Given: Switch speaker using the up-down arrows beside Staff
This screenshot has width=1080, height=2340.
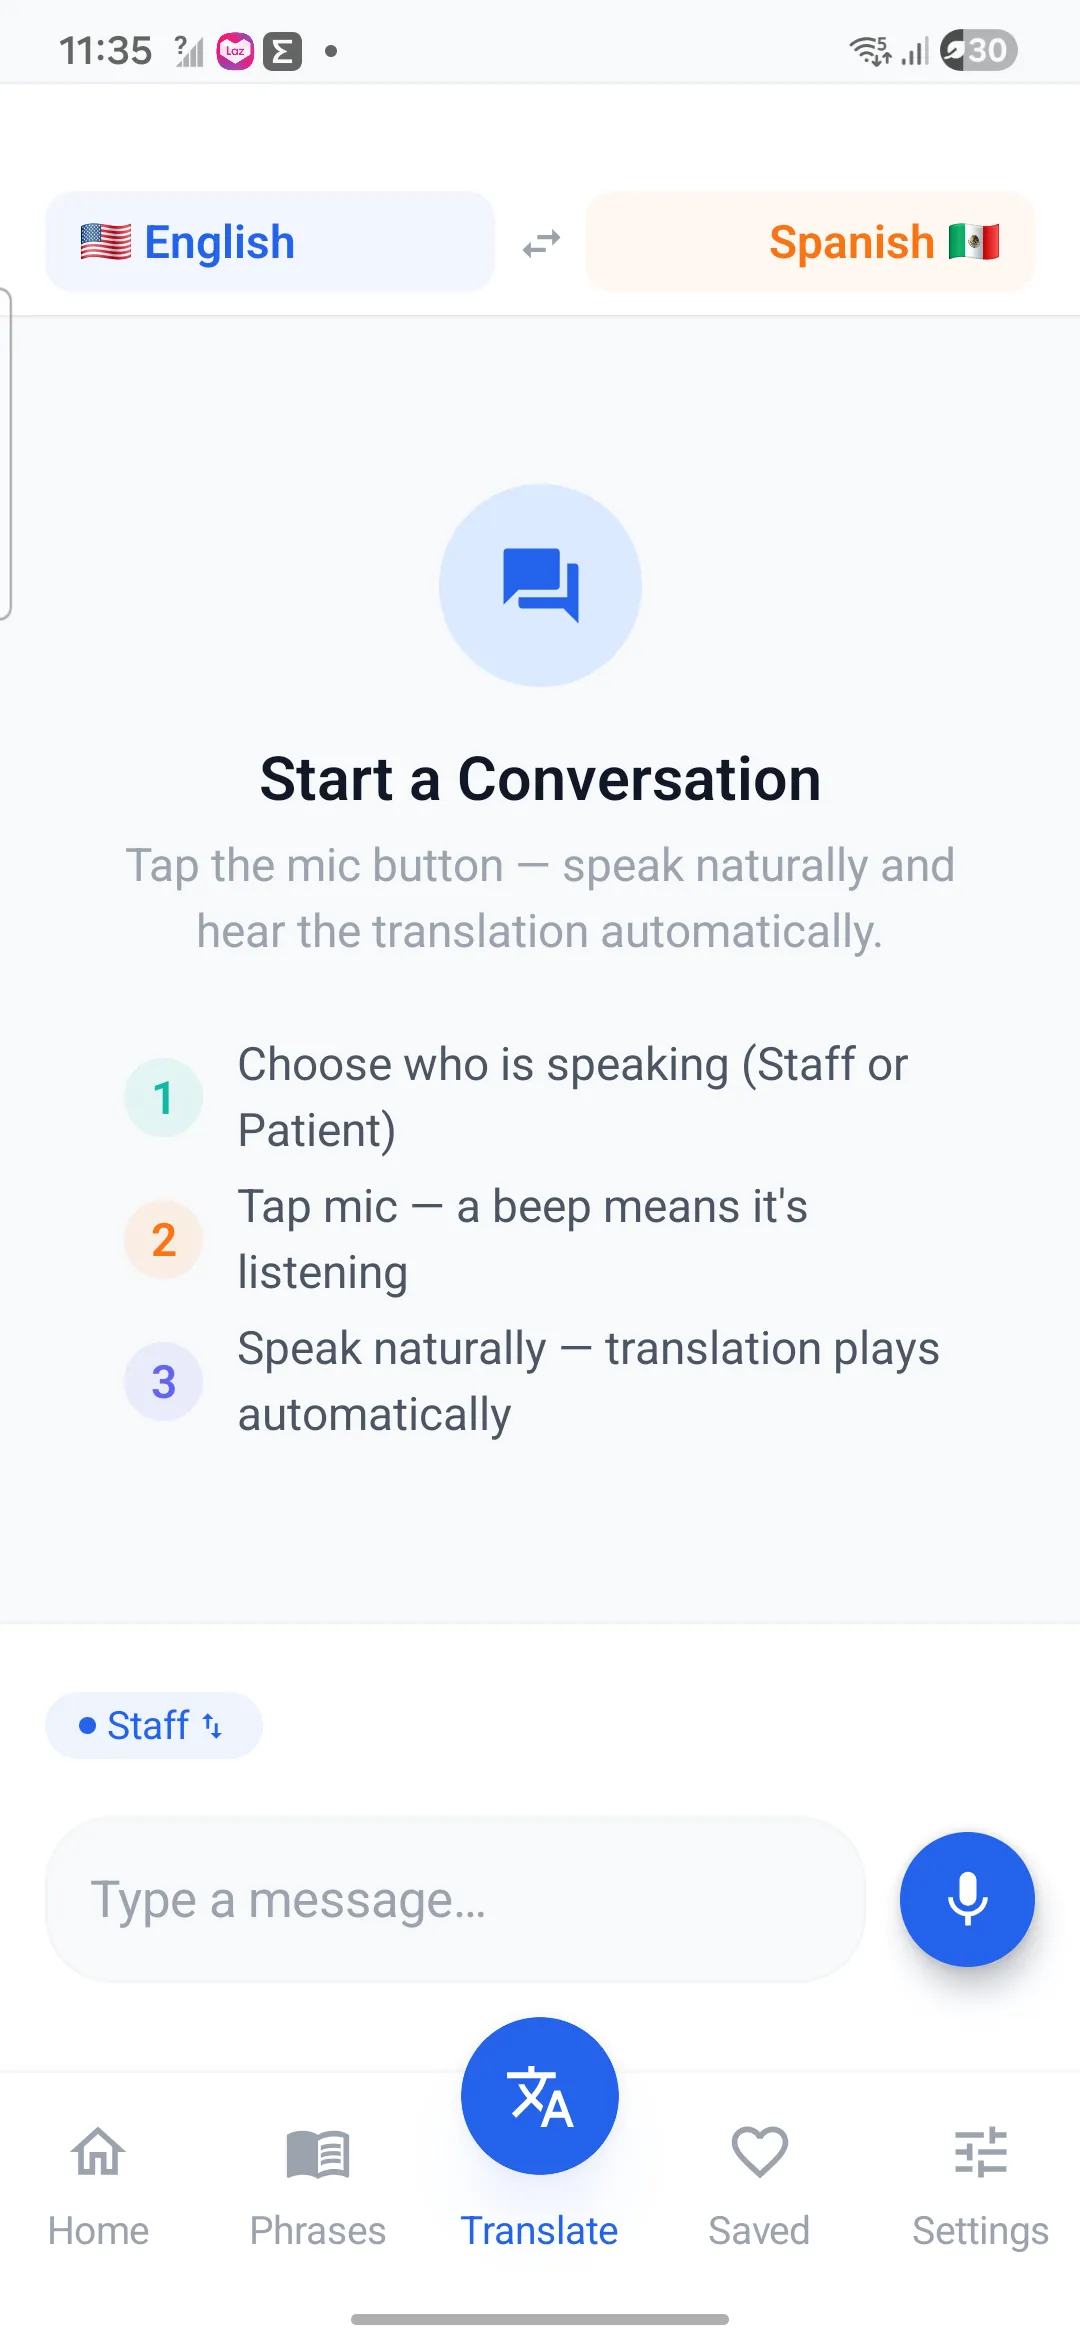Looking at the screenshot, I should [213, 1724].
